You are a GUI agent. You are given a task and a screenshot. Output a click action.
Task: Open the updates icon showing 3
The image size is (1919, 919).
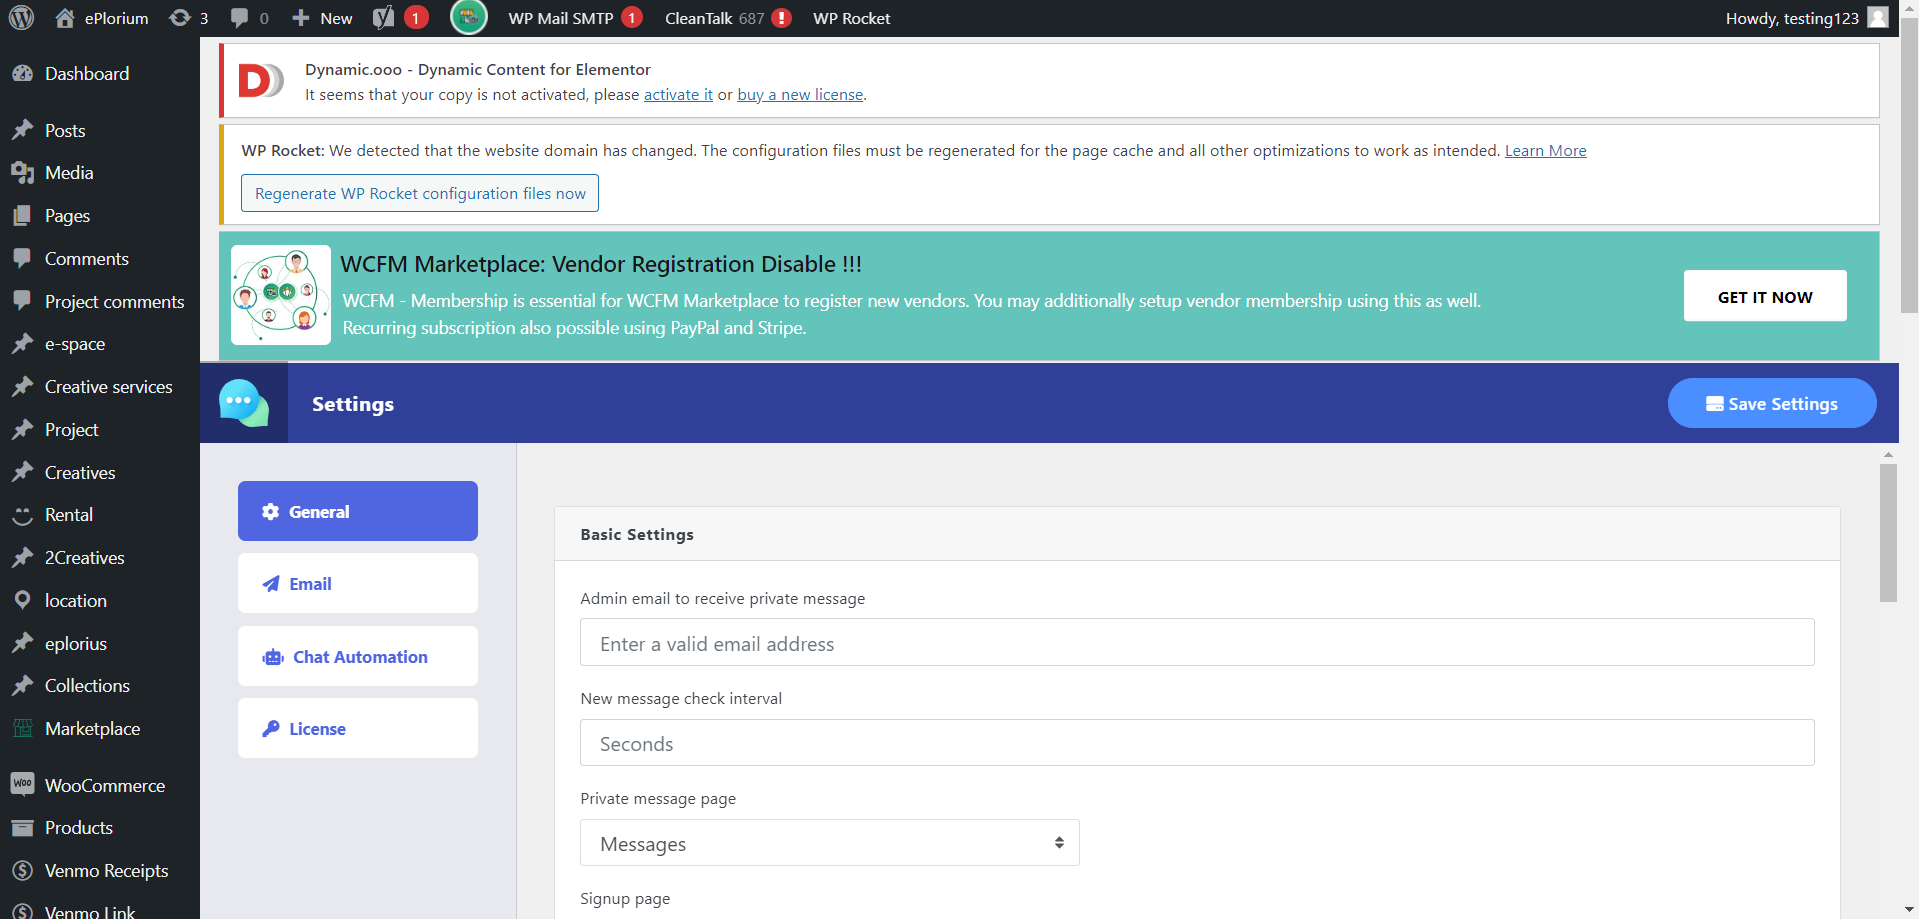click(x=180, y=18)
